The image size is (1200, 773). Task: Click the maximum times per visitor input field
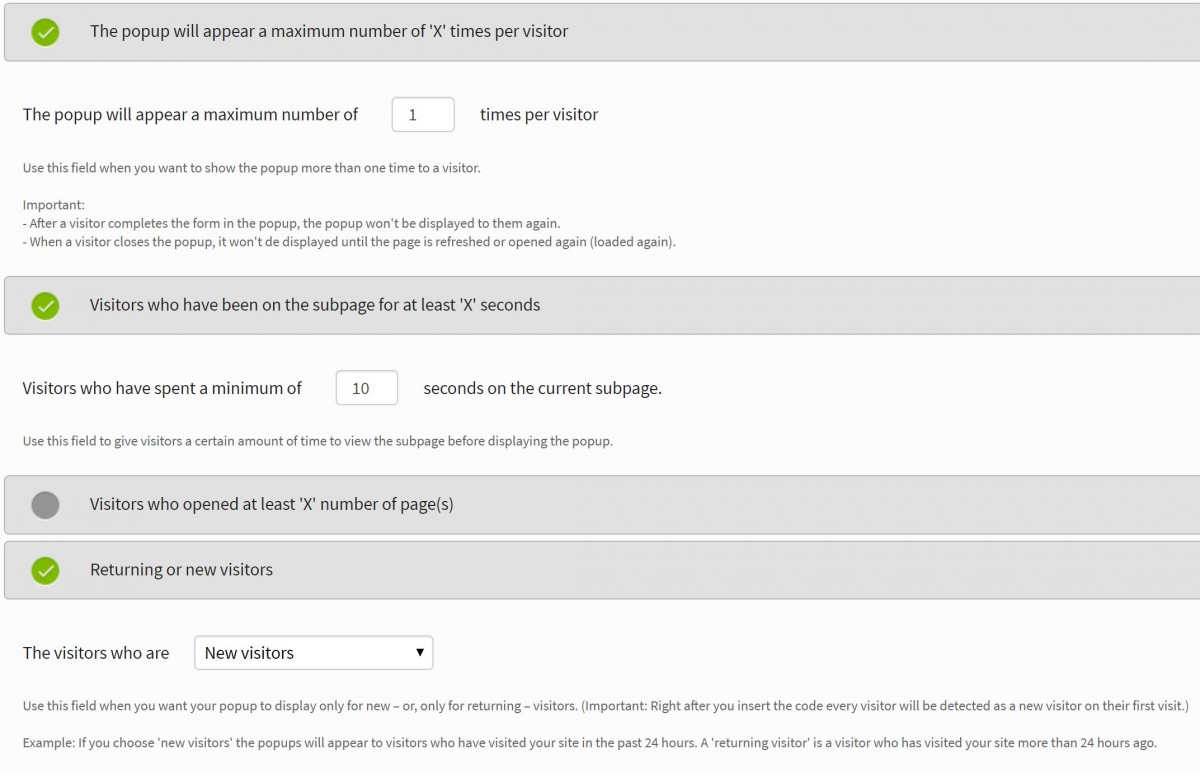422,115
